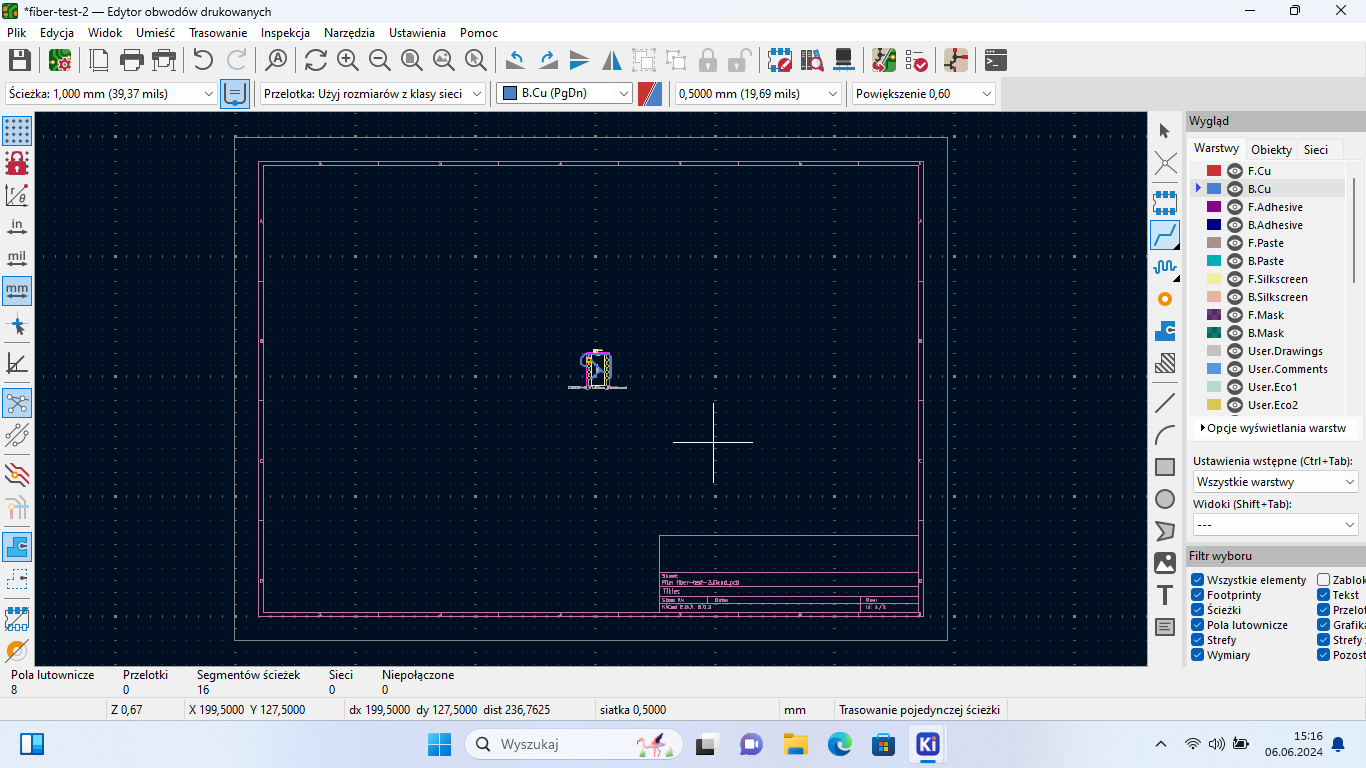Open the Find tool (magnifier with A)
Screen dimensions: 1366x768
click(276, 60)
